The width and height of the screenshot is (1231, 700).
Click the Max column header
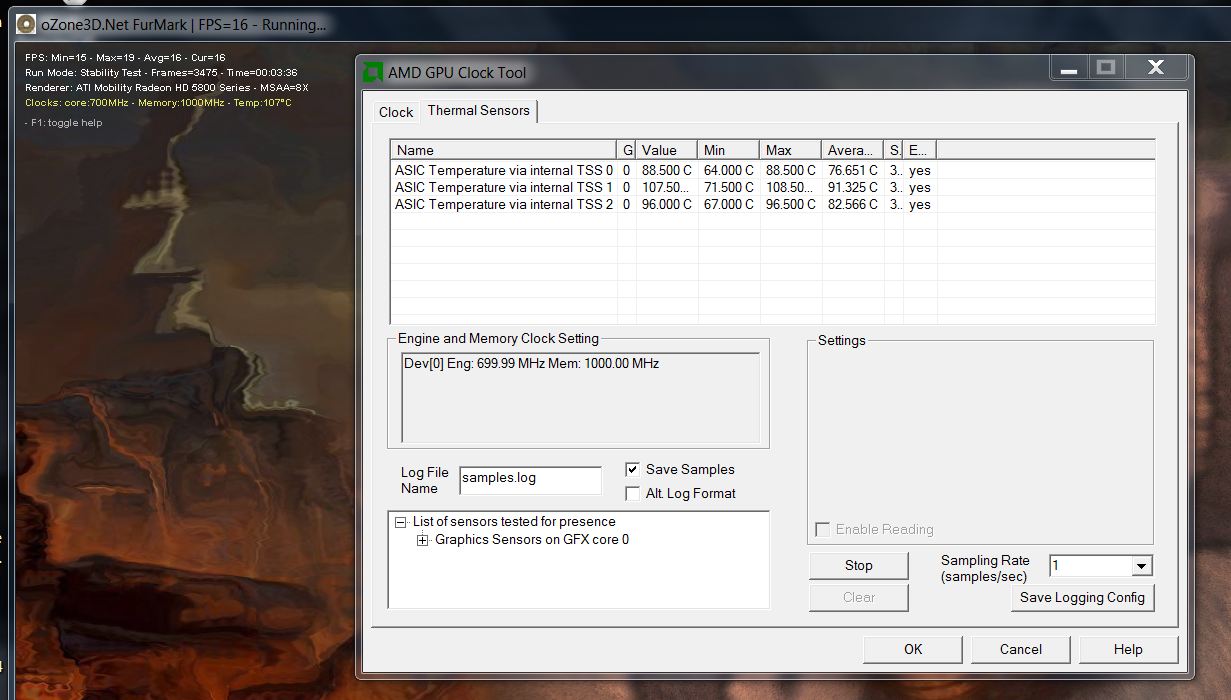click(791, 150)
